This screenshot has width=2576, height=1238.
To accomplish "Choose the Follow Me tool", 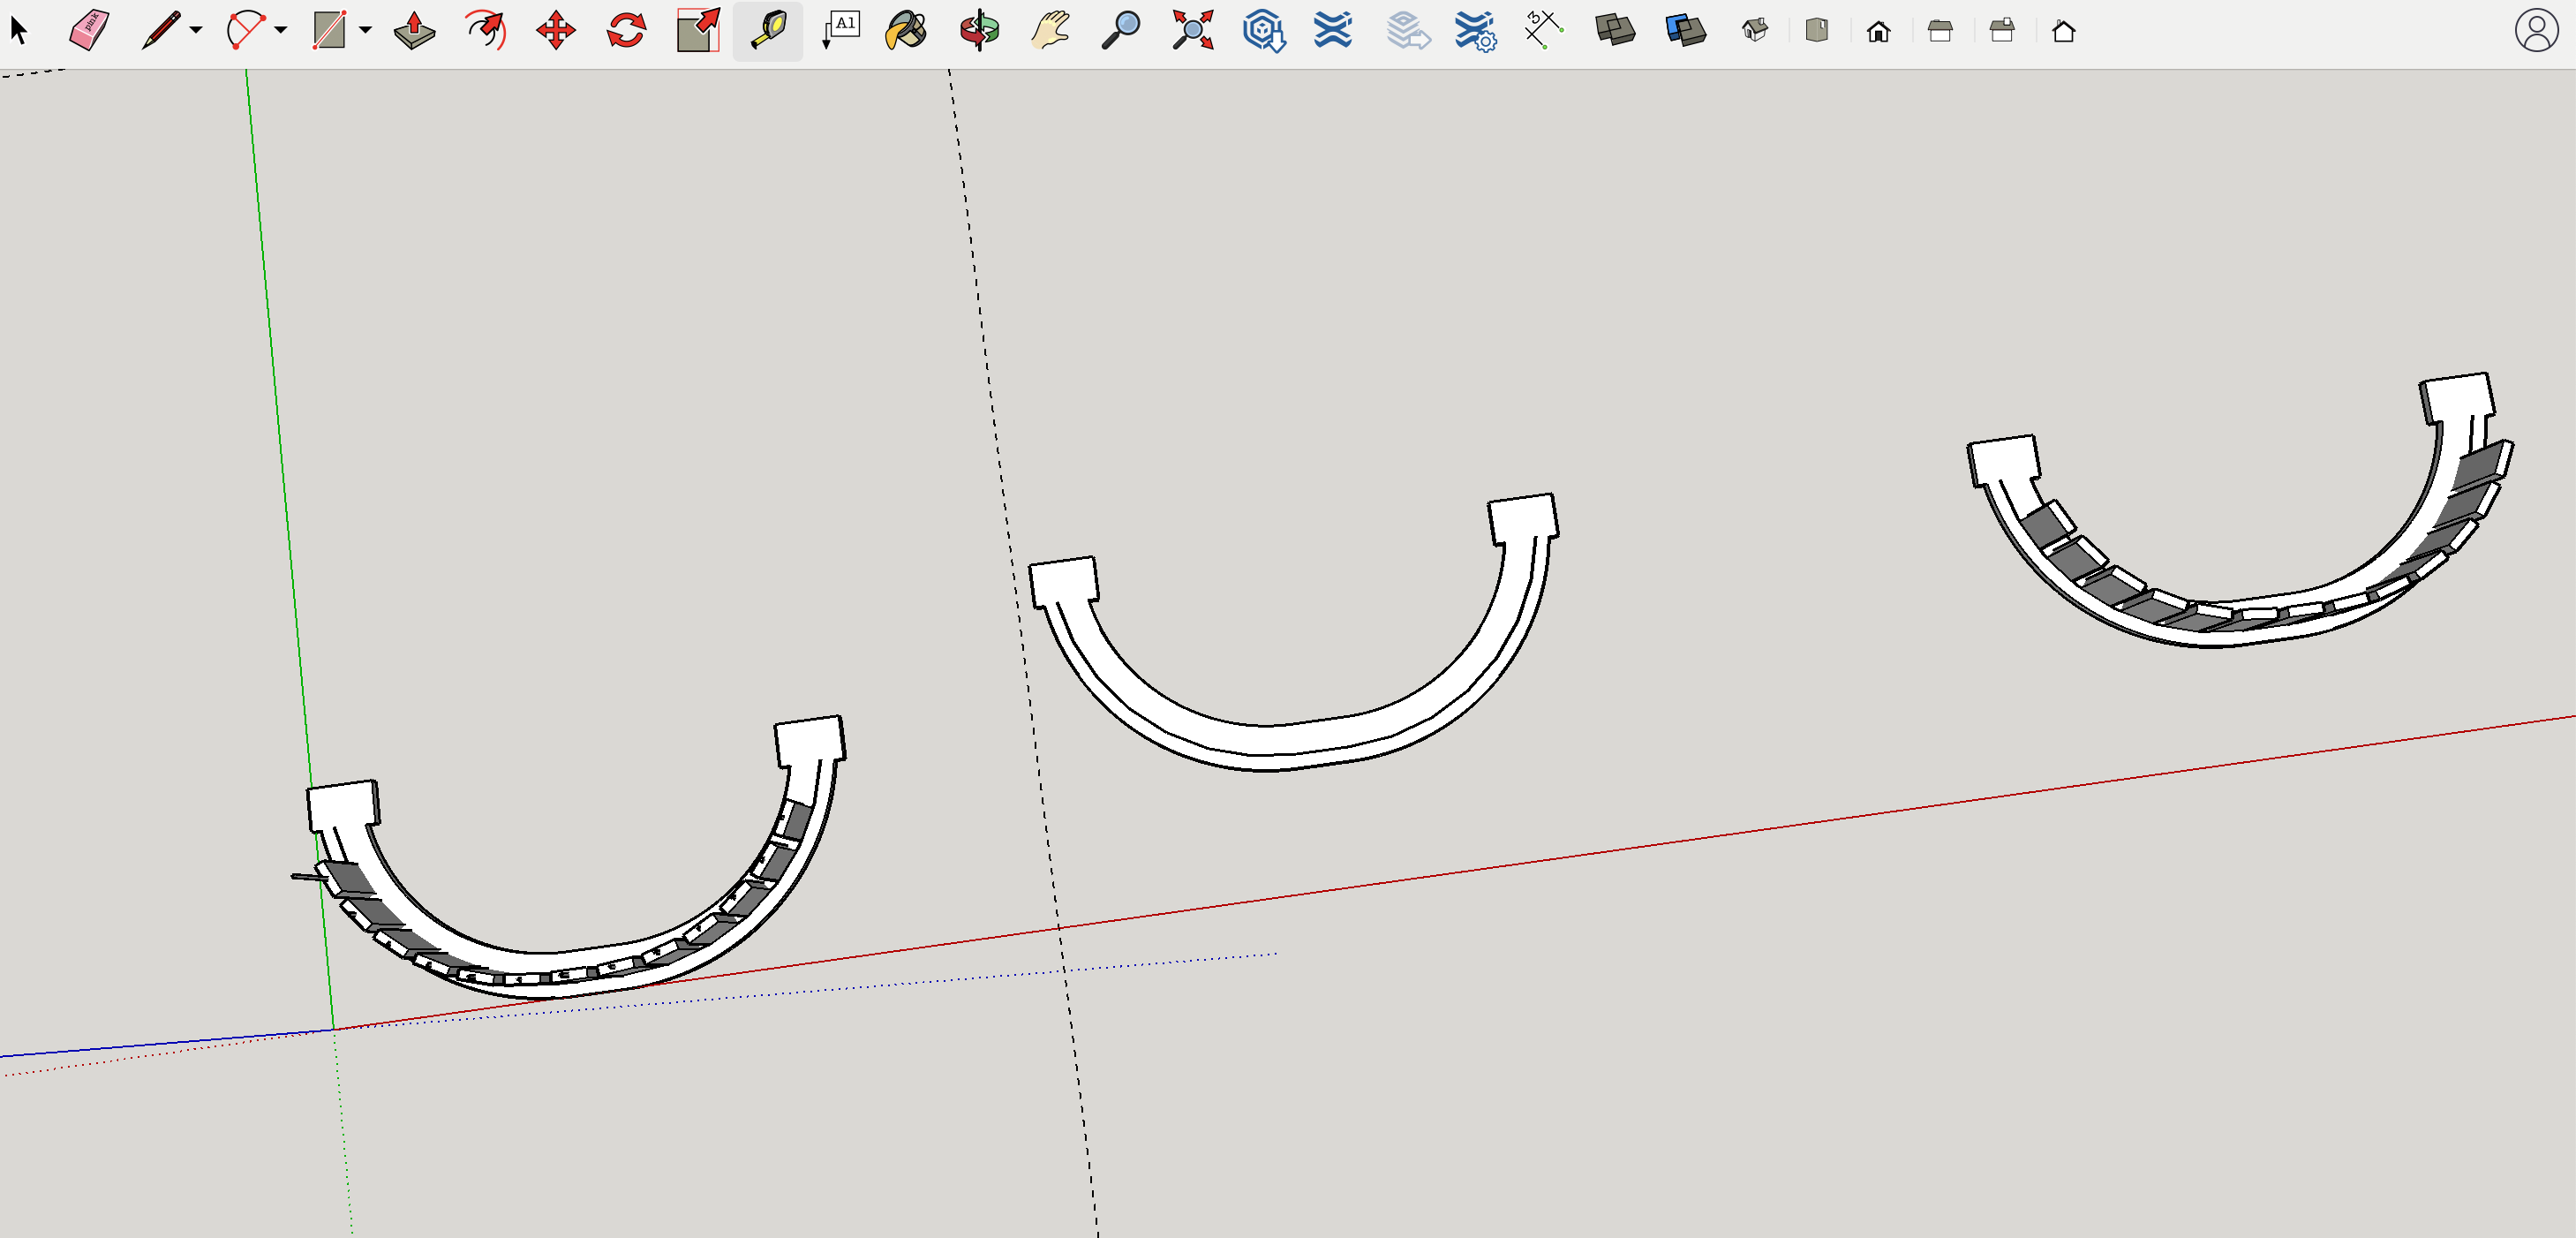I will 485,30.
